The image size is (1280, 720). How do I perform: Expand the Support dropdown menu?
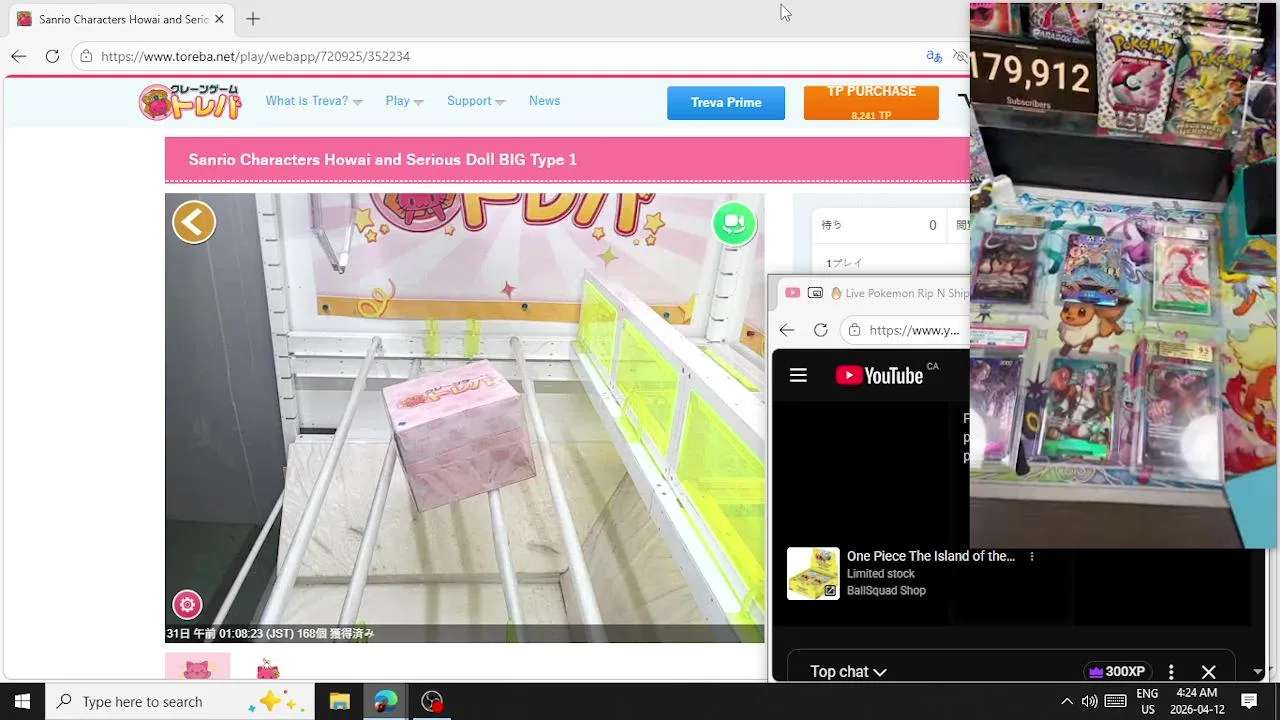(476, 101)
